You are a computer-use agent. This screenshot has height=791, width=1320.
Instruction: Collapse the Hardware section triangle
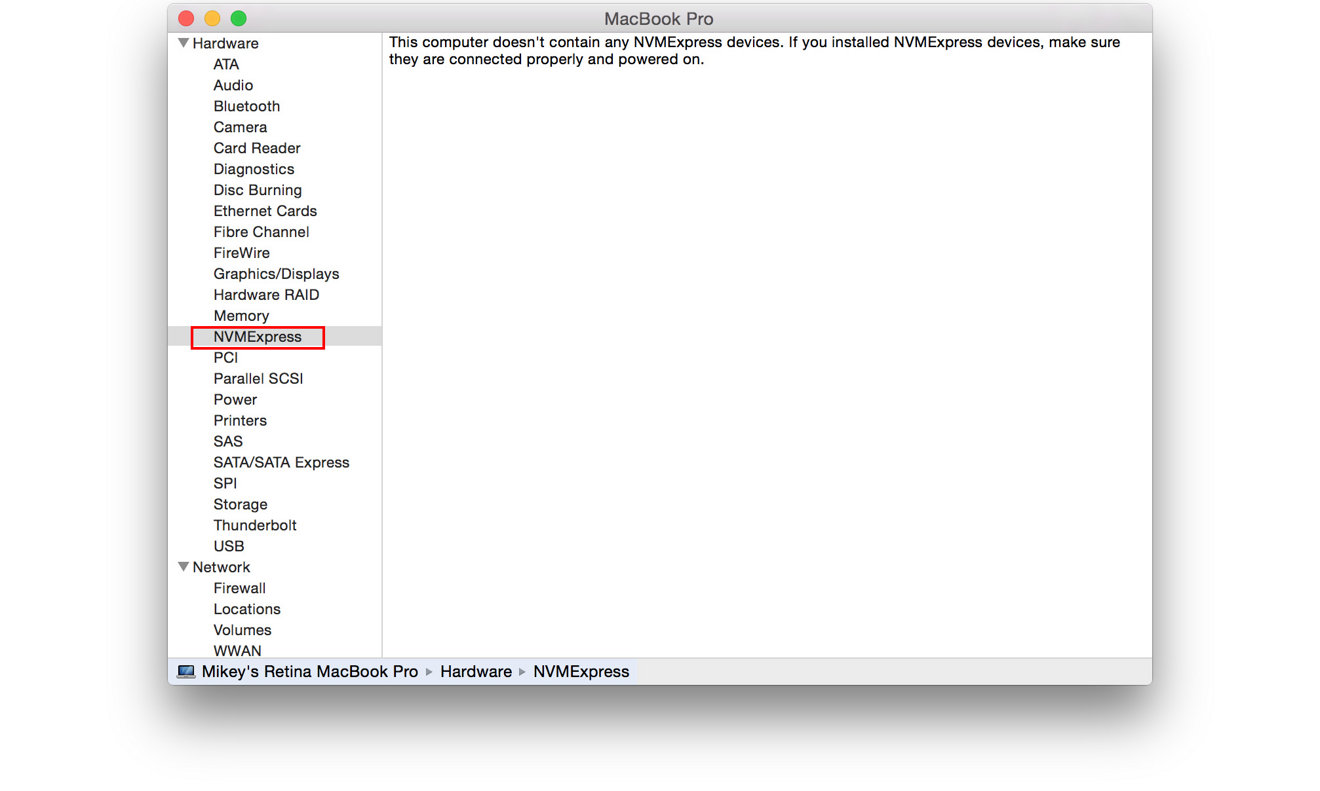click(184, 43)
